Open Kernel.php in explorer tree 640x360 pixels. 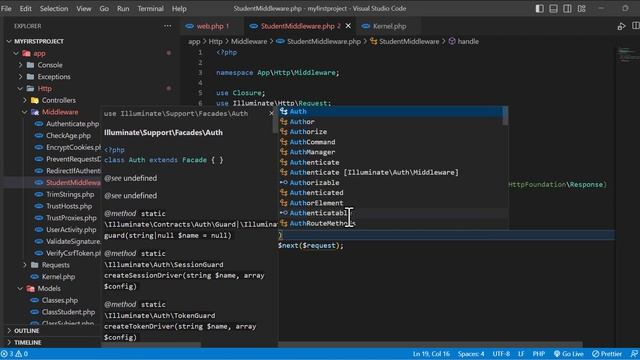(x=58, y=277)
